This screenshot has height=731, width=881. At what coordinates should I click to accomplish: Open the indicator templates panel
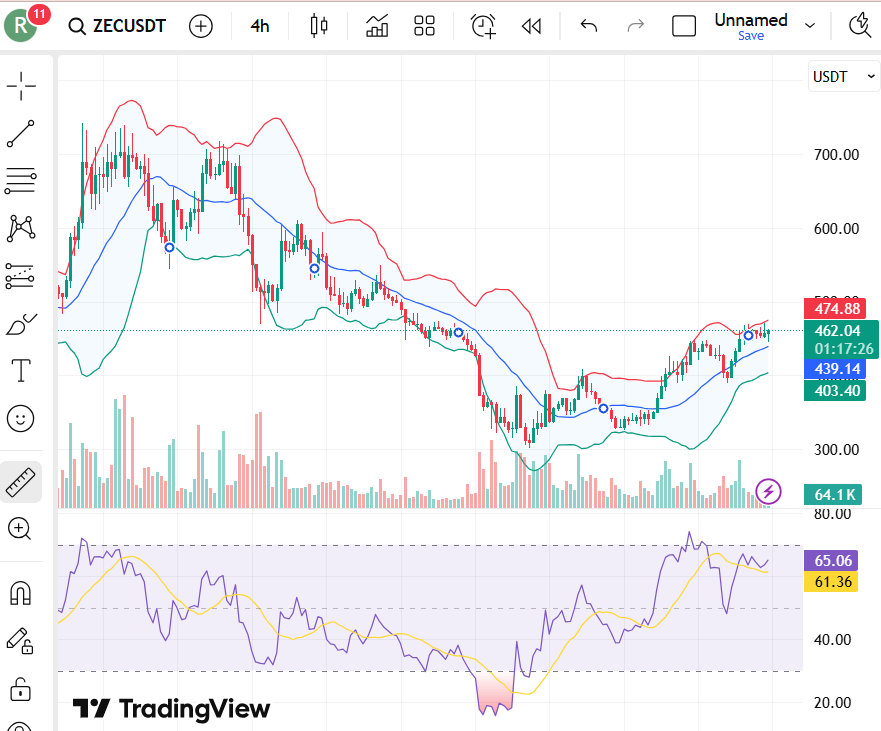pos(424,26)
